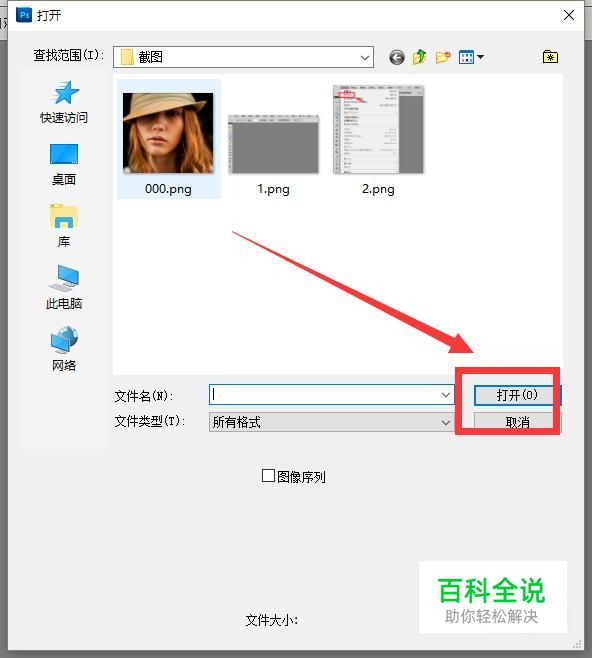Open 网络 in the sidebar
This screenshot has height=658, width=592.
point(64,349)
